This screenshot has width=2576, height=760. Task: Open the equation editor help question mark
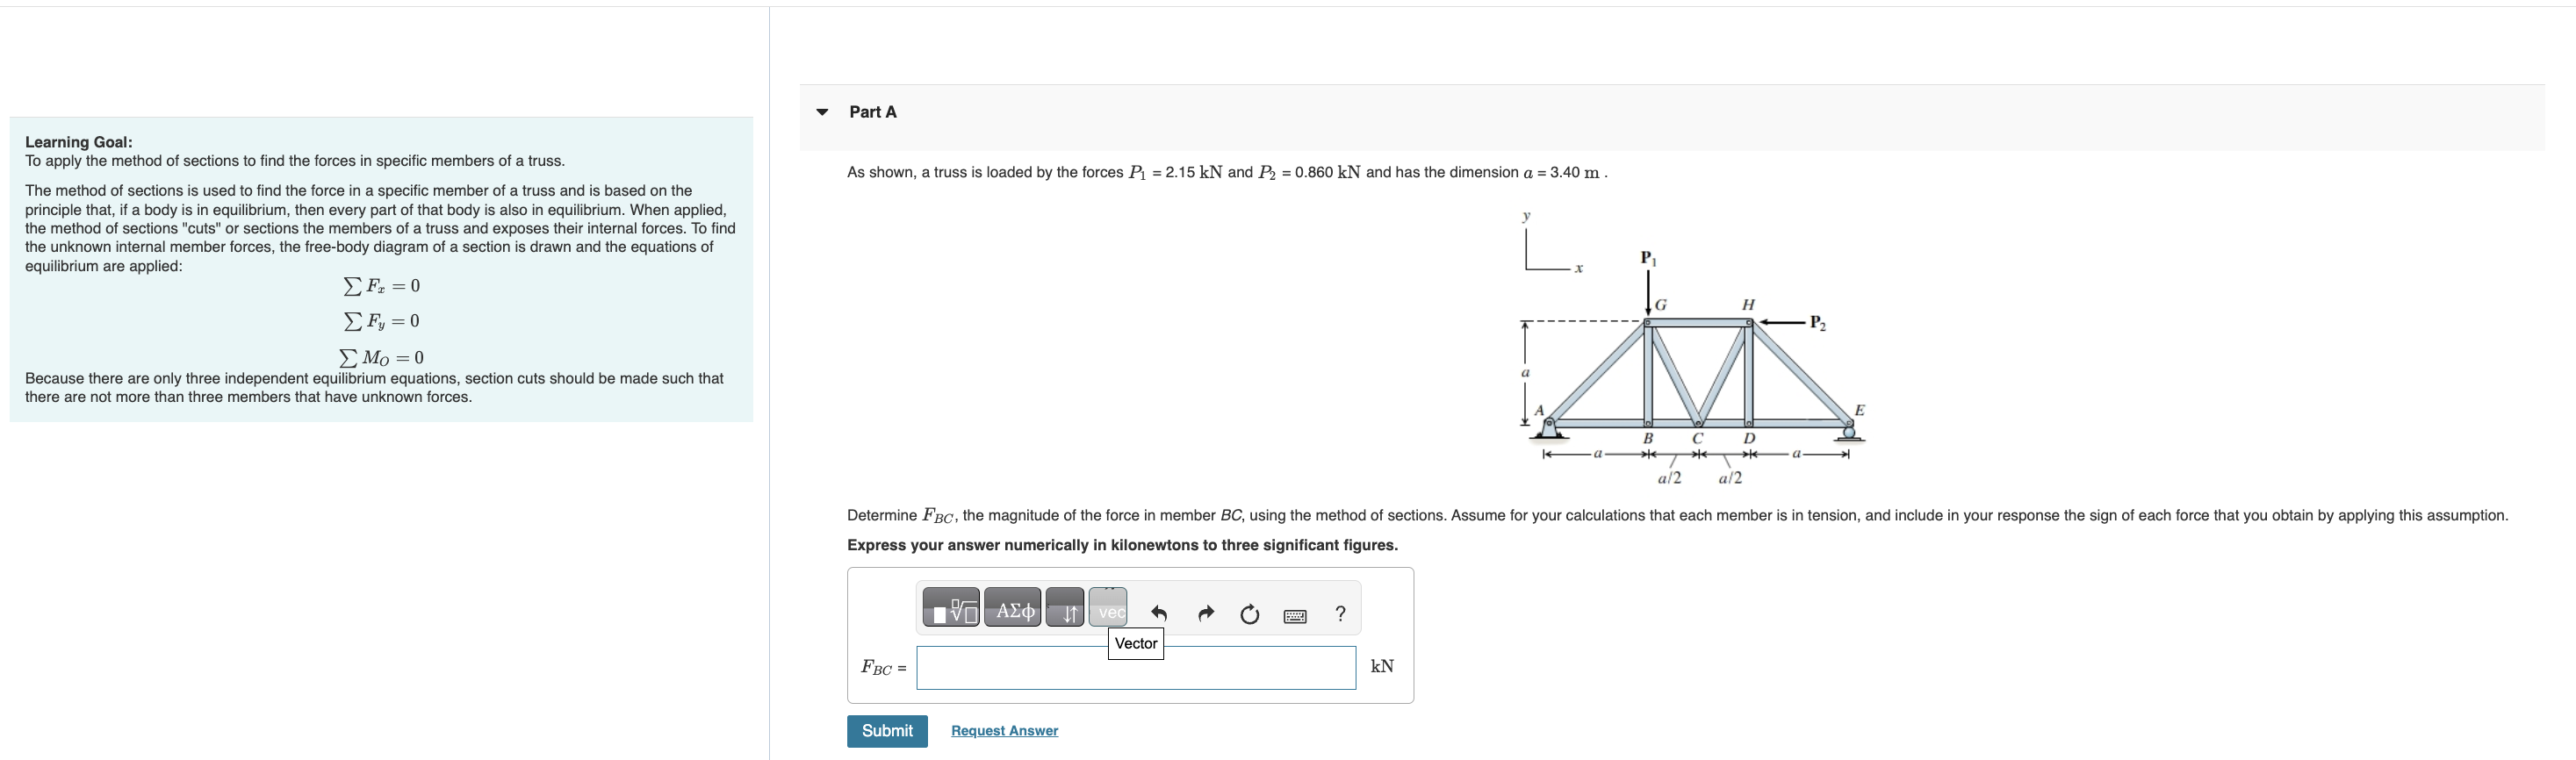click(1341, 613)
